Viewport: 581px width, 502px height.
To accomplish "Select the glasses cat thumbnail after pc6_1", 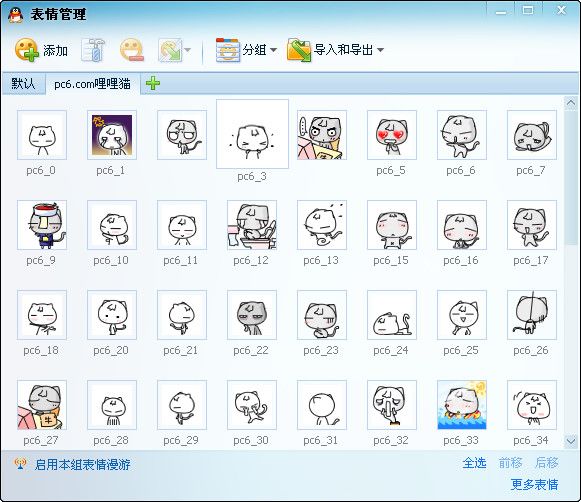I will [x=182, y=135].
